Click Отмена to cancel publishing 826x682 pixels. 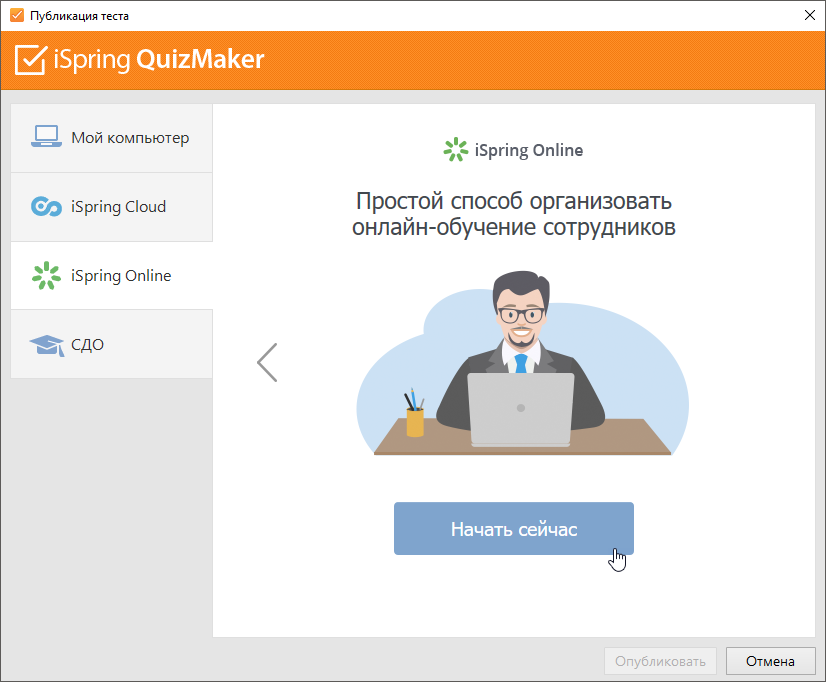click(770, 661)
